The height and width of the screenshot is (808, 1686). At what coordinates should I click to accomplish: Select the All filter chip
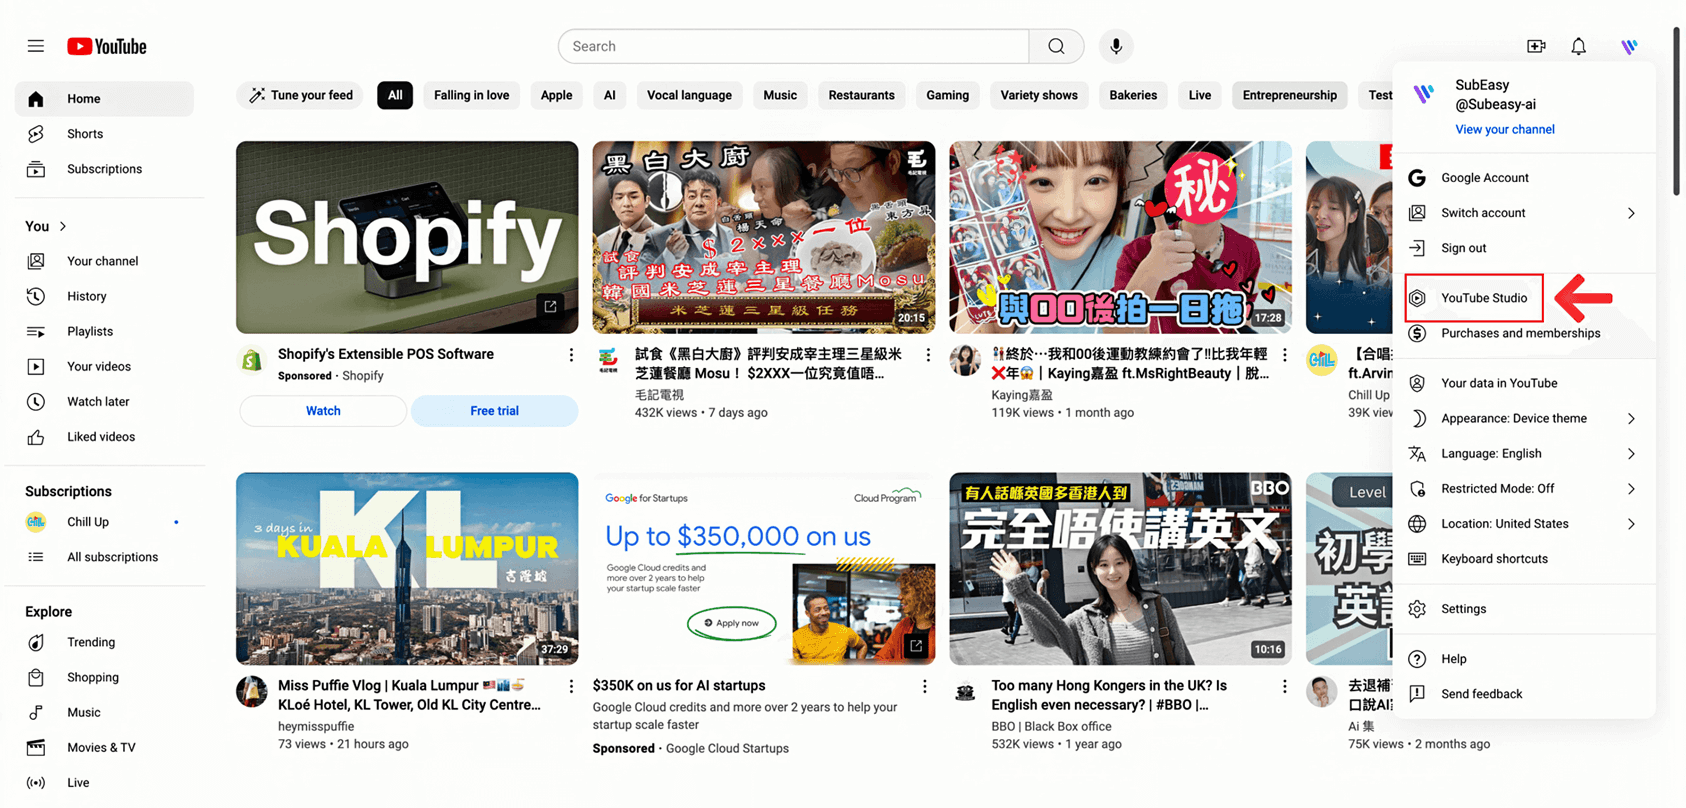(395, 95)
